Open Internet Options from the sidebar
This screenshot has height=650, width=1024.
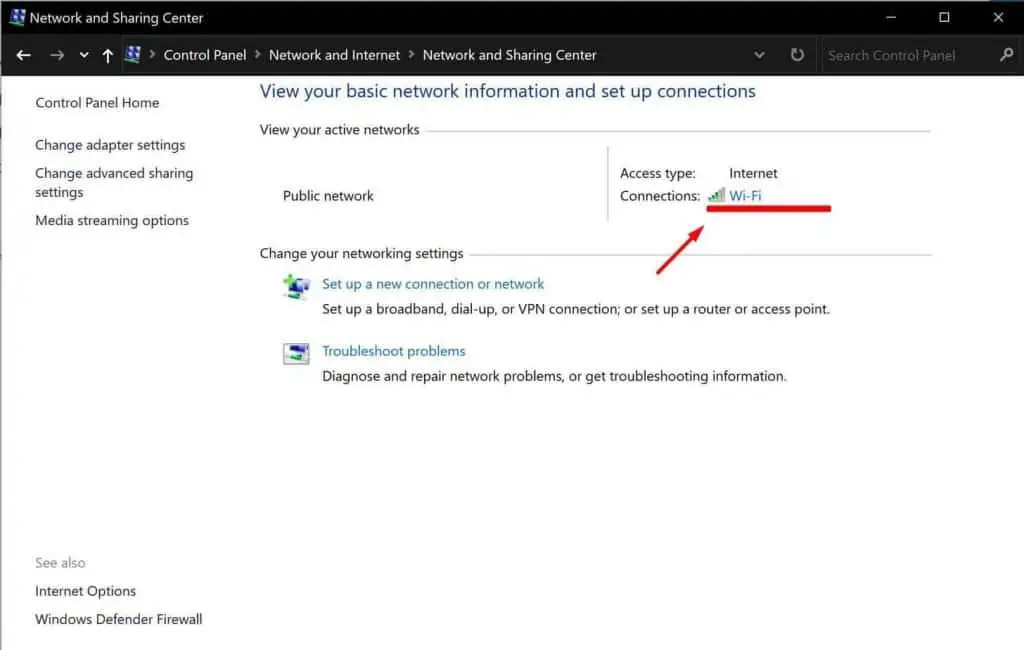pyautogui.click(x=85, y=591)
